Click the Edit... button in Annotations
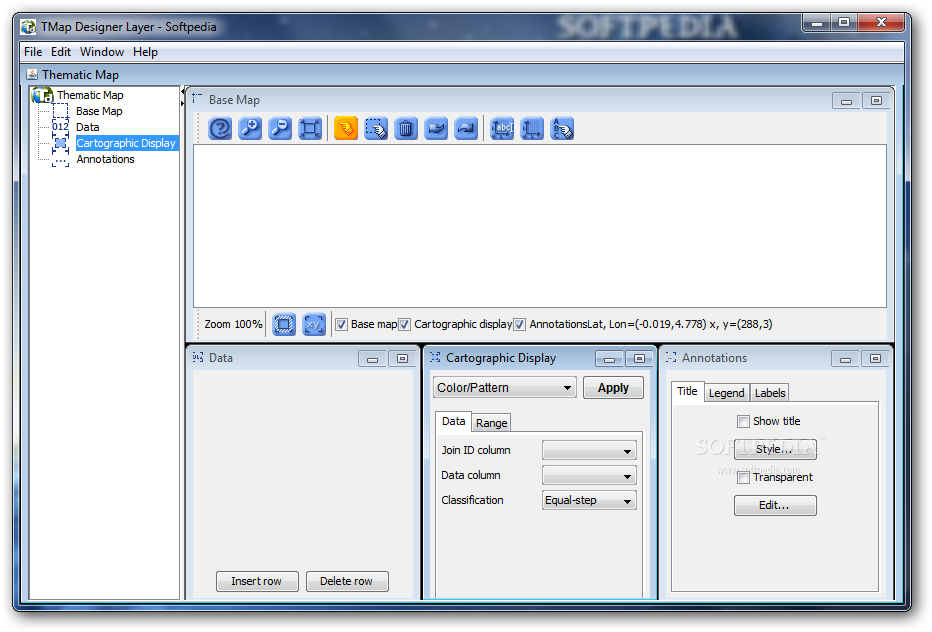 [774, 505]
